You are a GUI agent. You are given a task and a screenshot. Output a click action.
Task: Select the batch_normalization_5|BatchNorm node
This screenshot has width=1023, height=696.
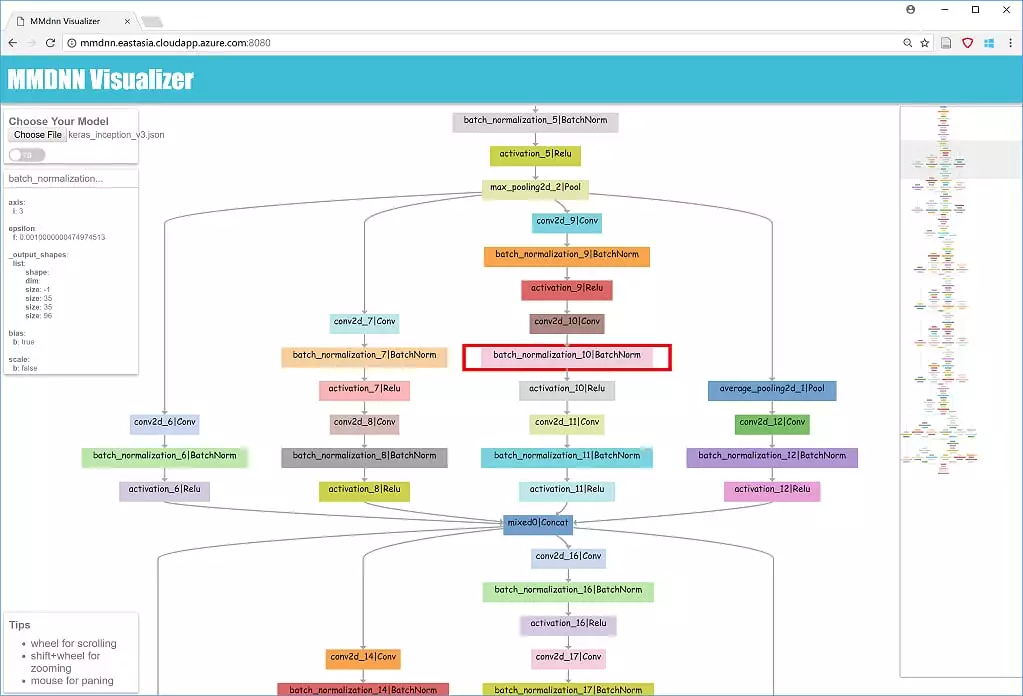pos(536,121)
